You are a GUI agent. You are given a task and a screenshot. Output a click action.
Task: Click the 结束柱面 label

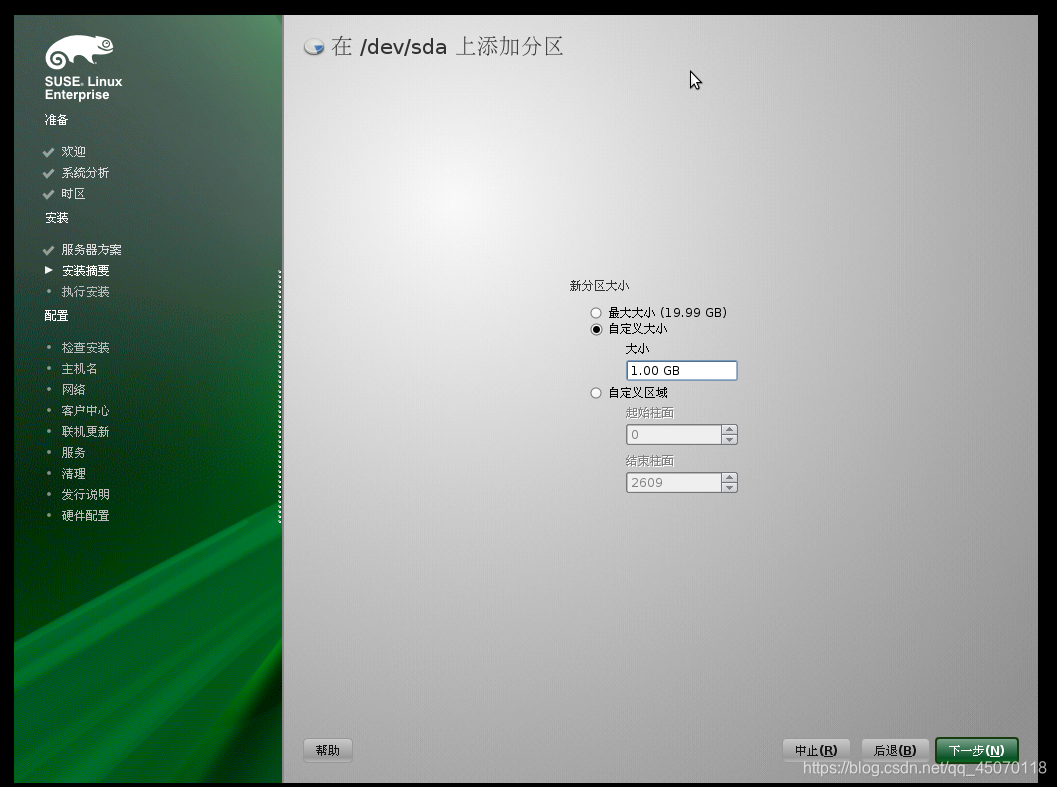[x=650, y=461]
